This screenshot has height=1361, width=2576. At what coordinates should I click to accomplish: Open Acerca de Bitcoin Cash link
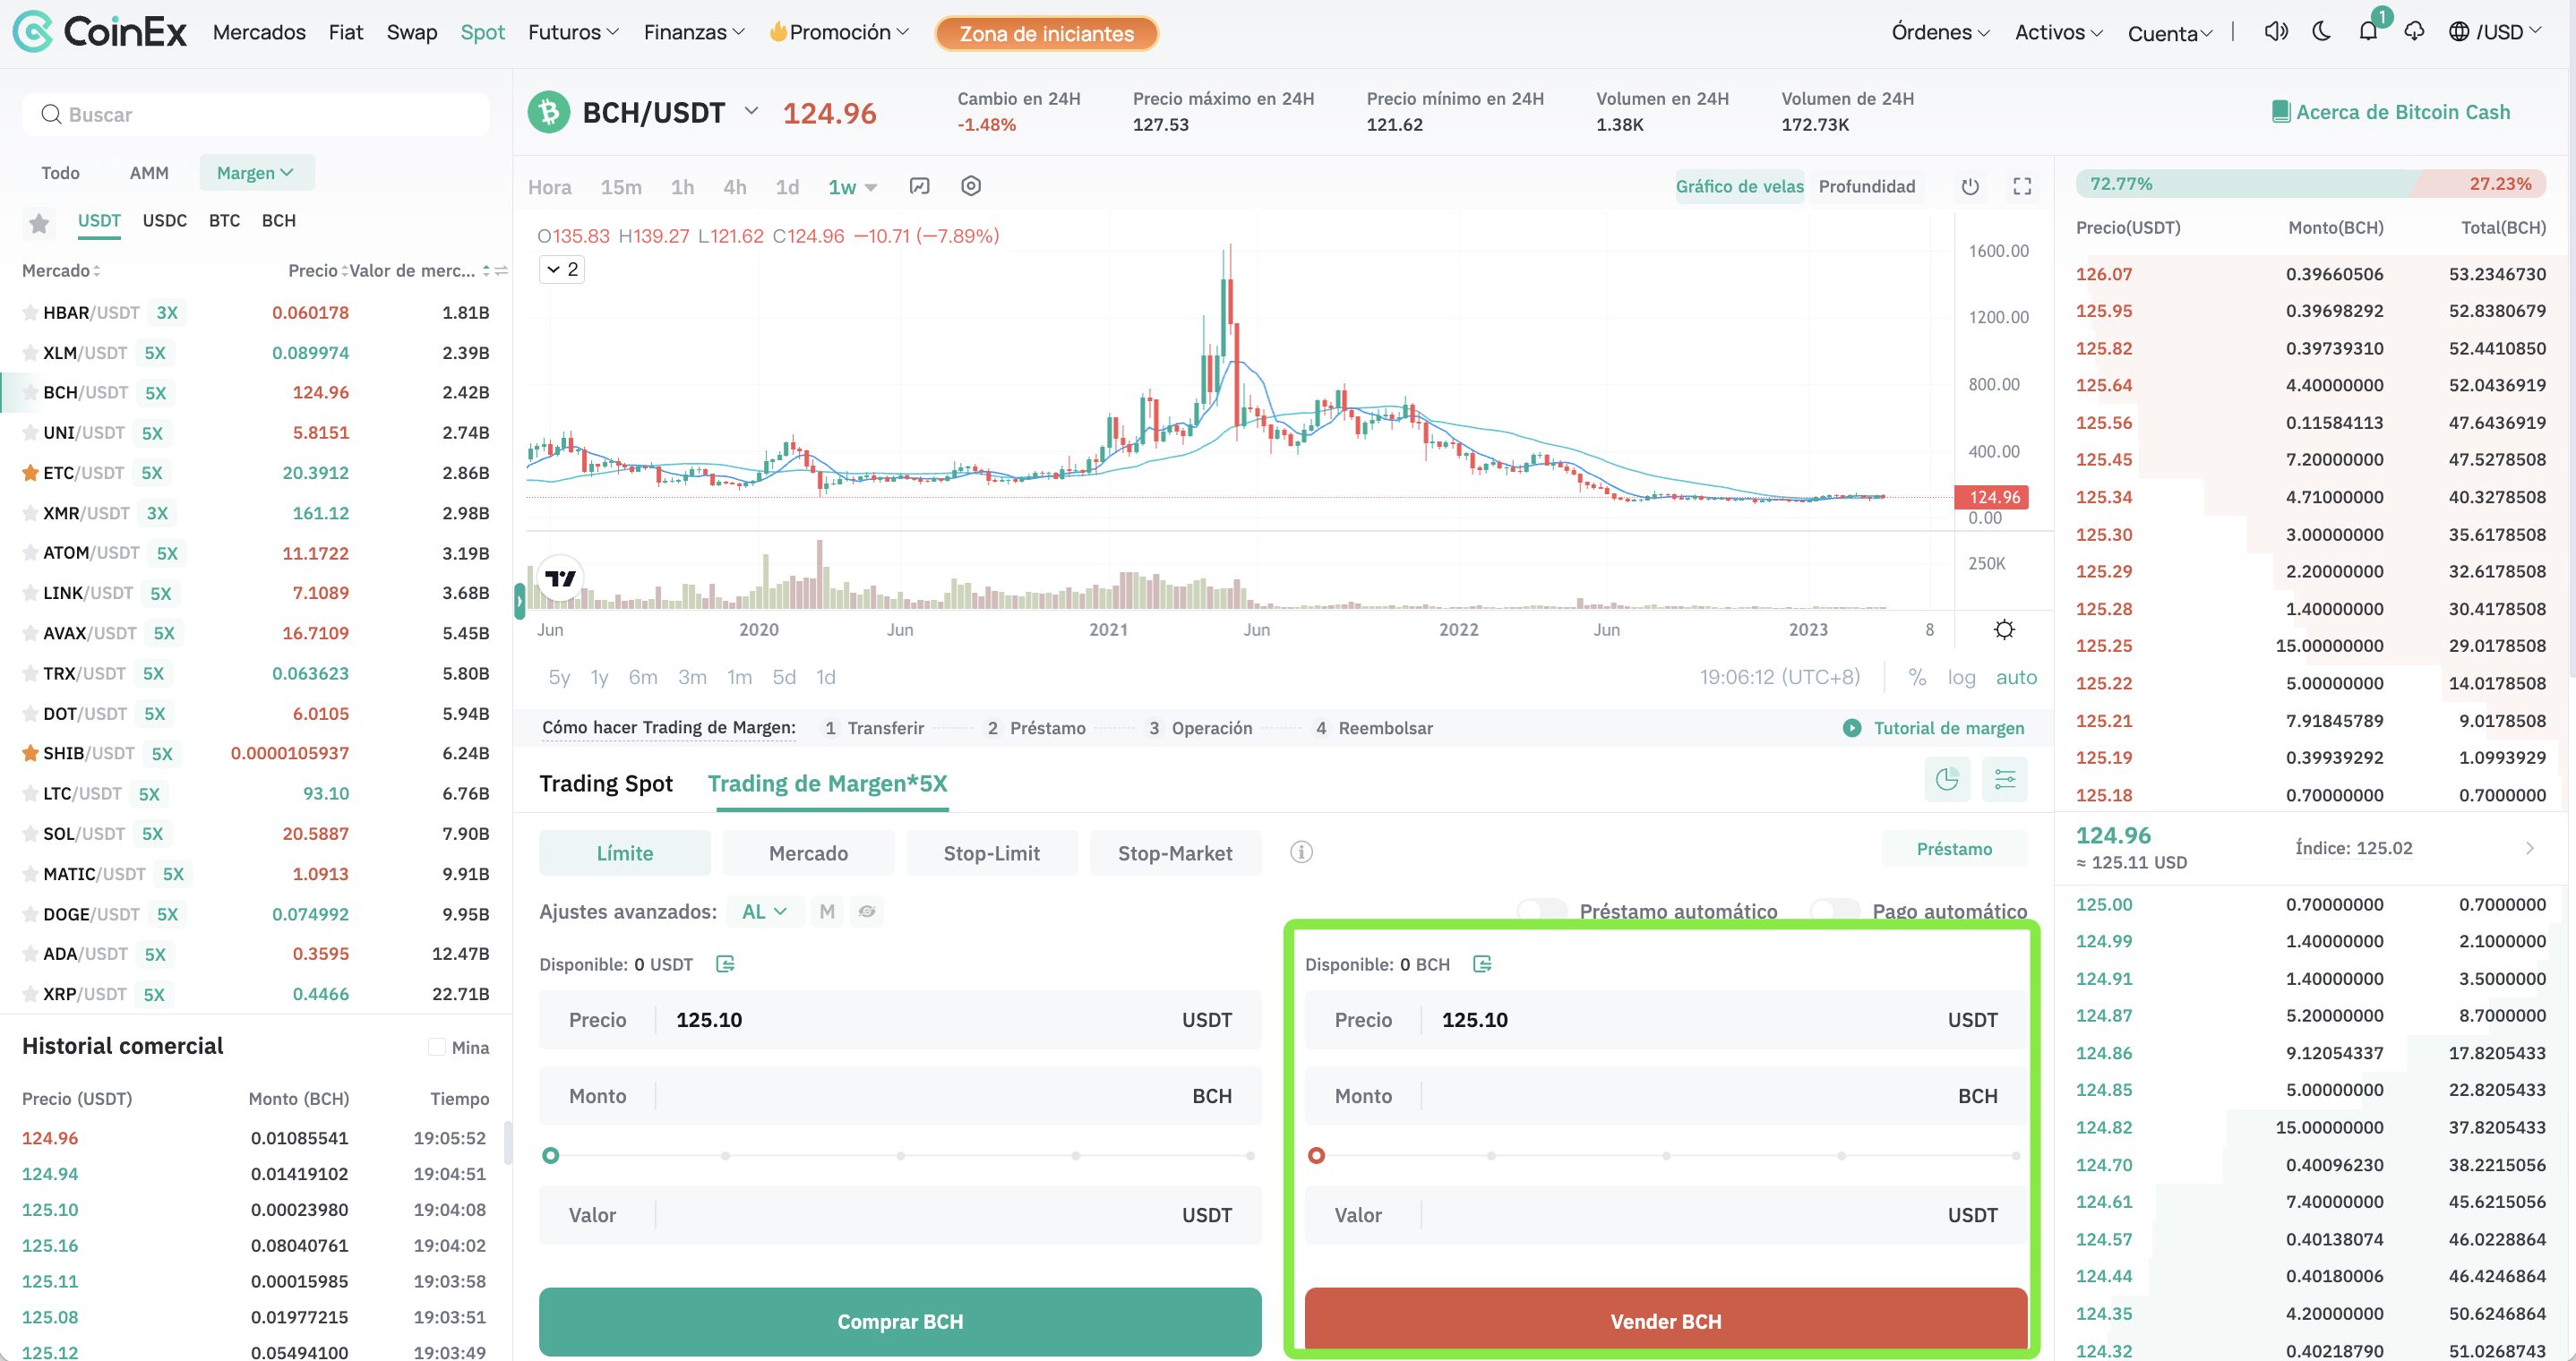[2391, 112]
